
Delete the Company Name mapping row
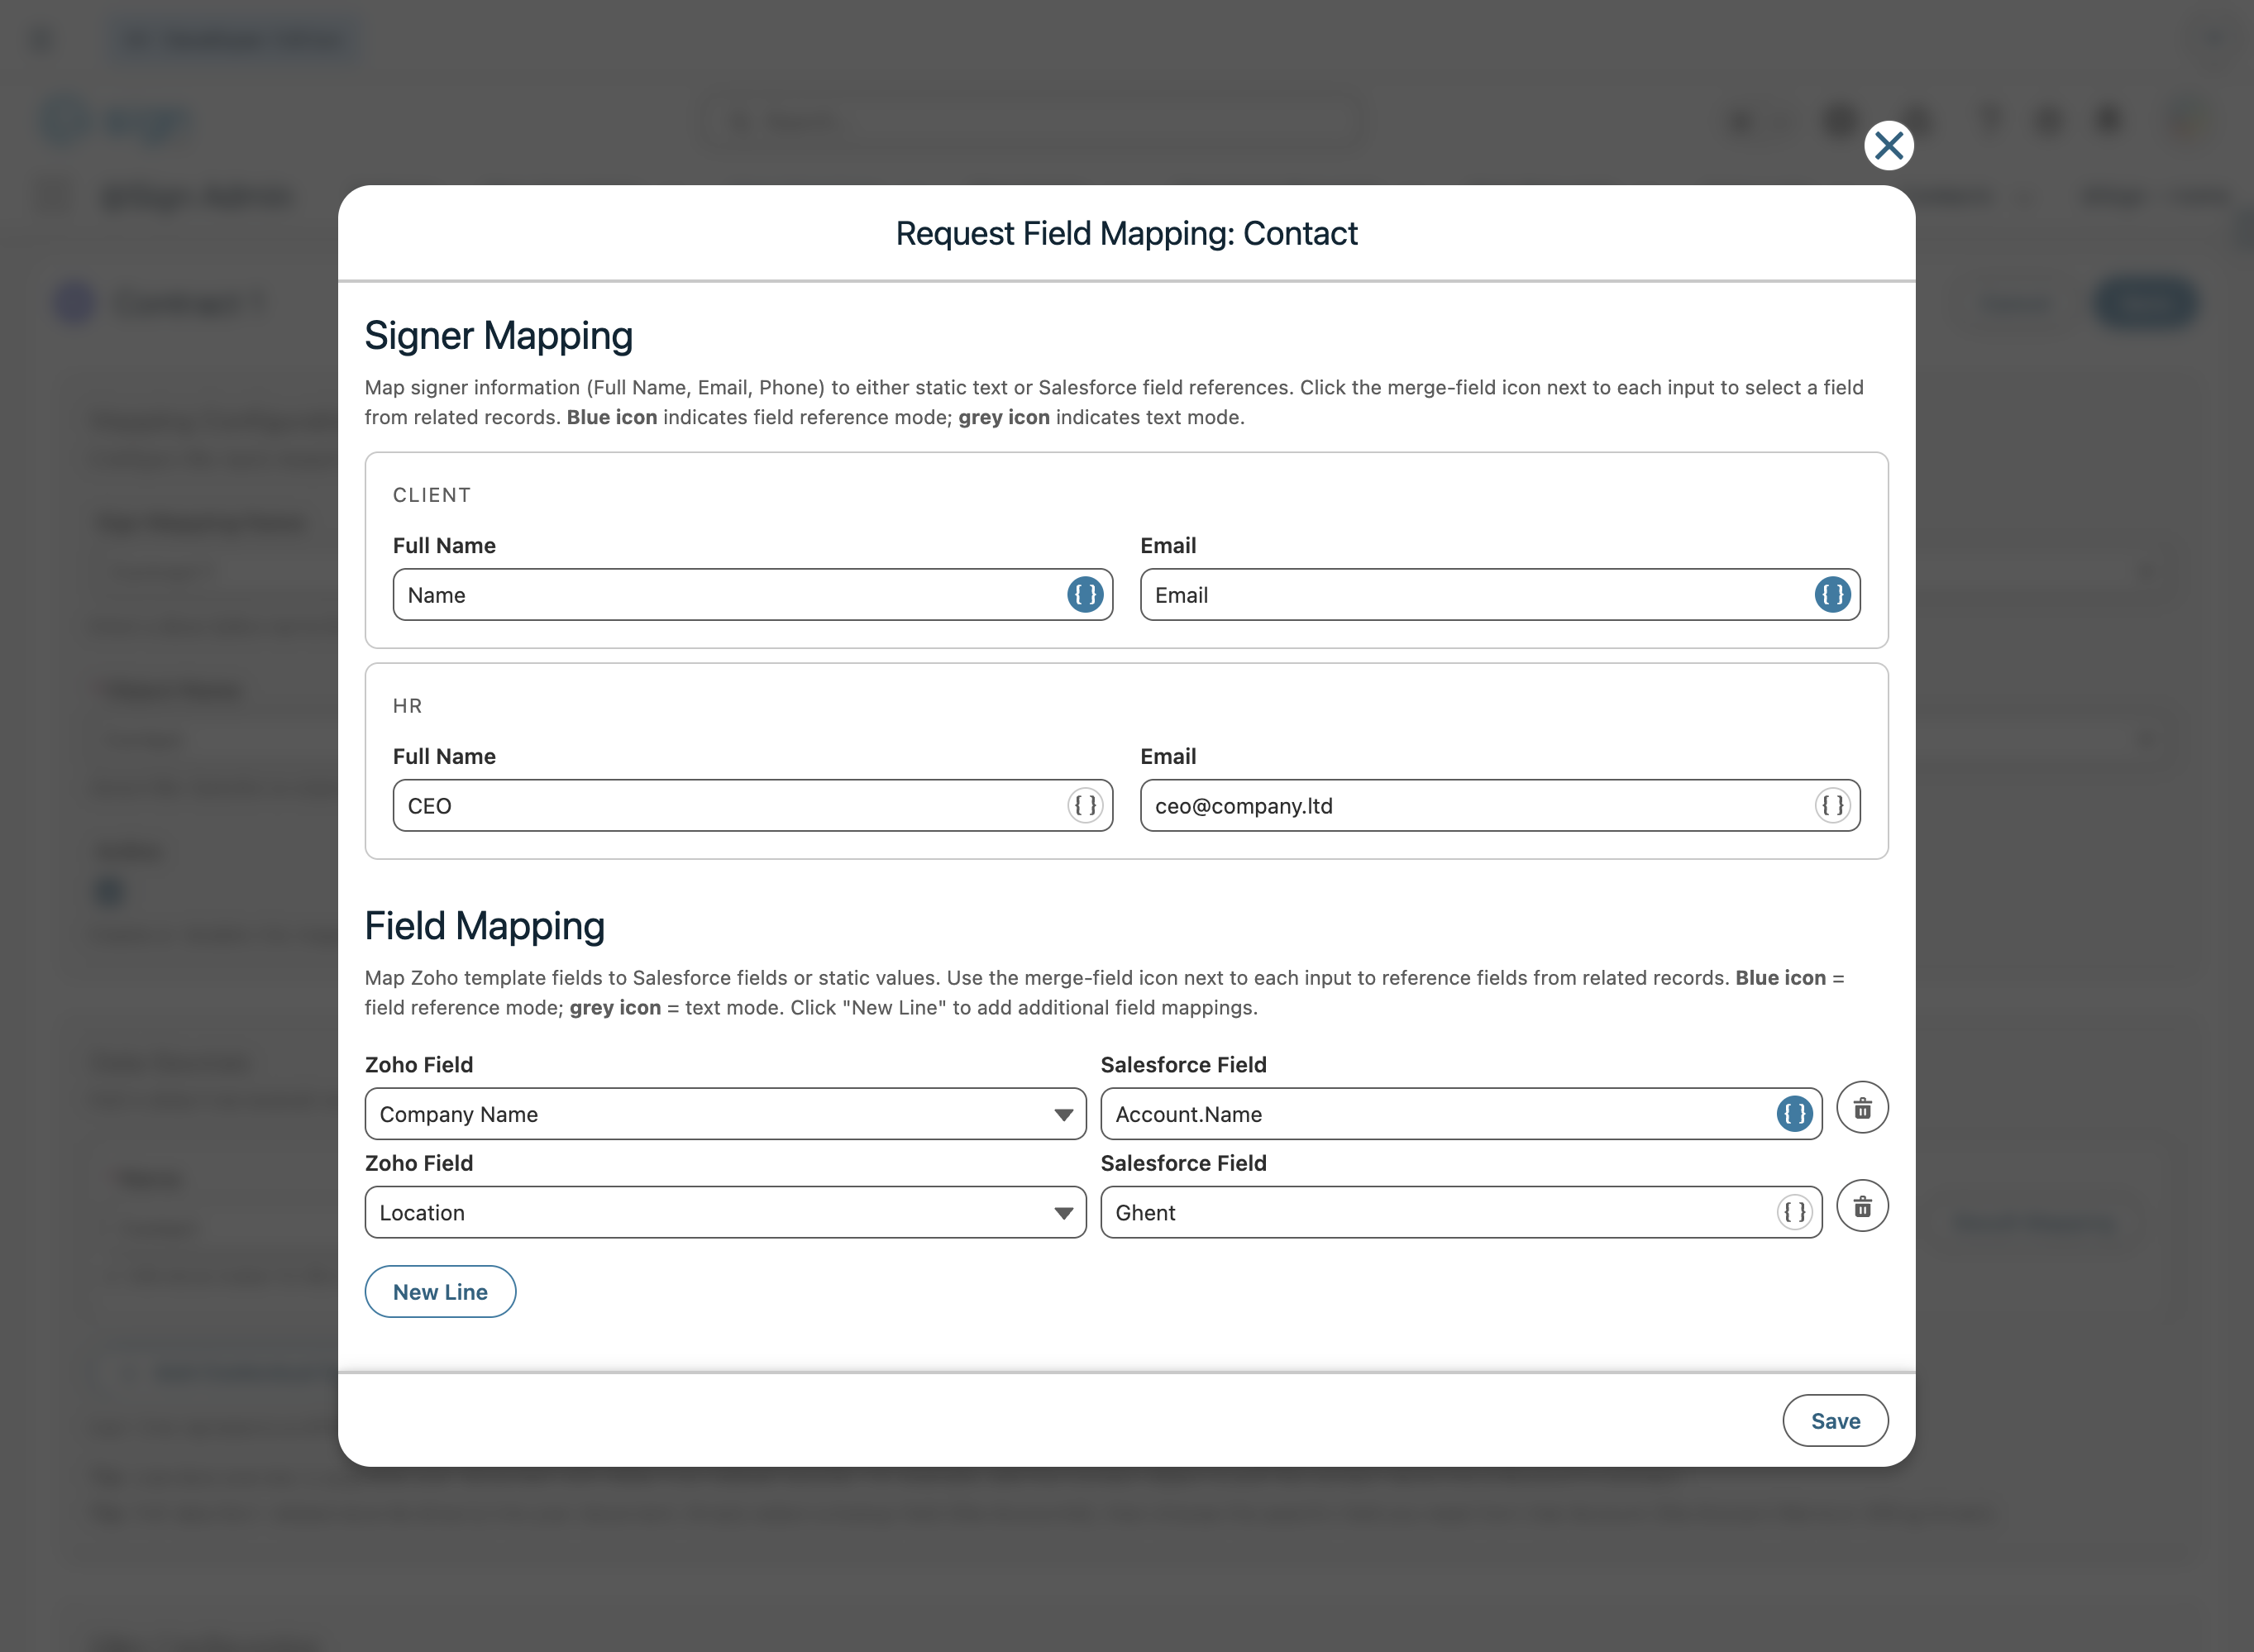1862,1108
